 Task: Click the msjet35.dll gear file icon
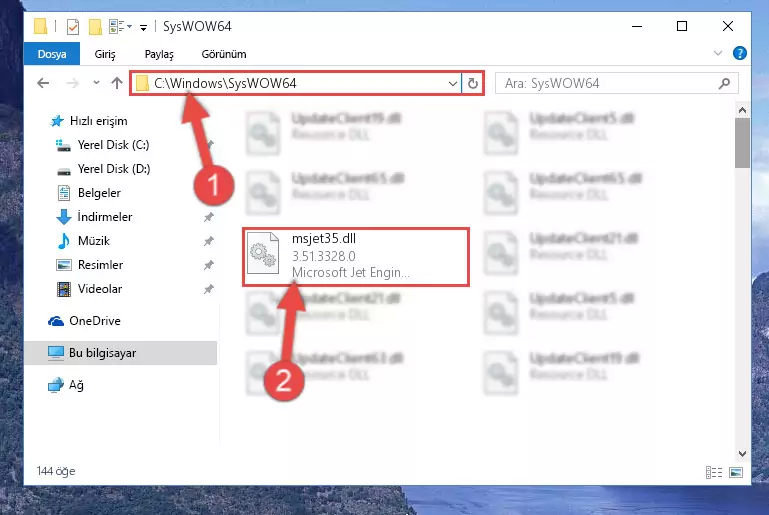[263, 253]
